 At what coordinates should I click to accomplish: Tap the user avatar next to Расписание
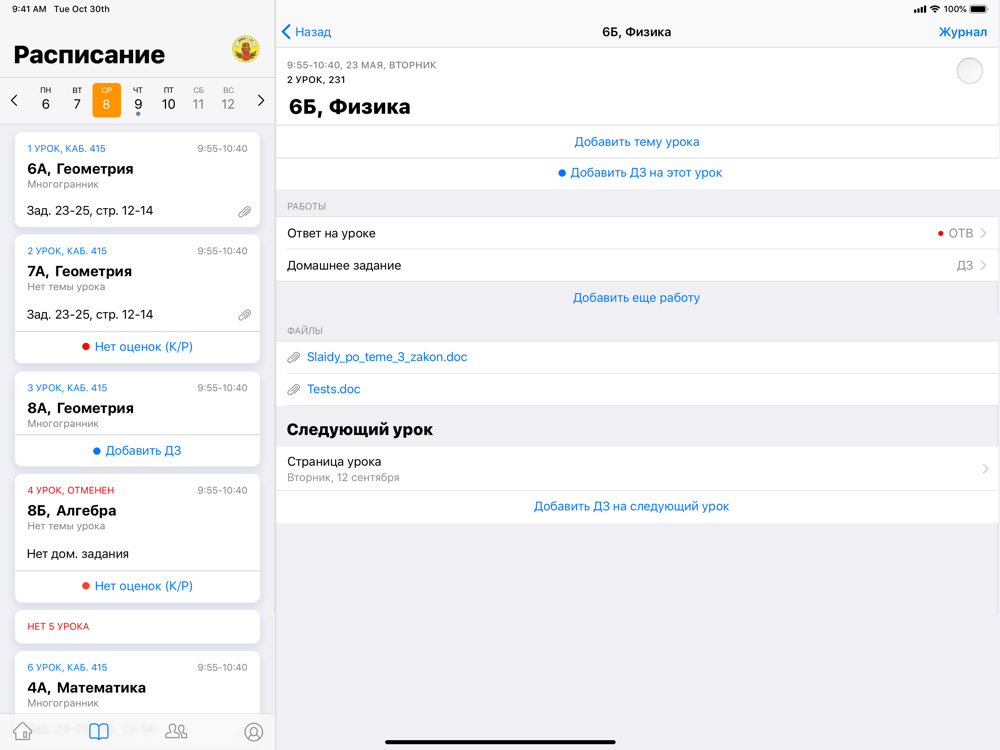click(x=246, y=49)
